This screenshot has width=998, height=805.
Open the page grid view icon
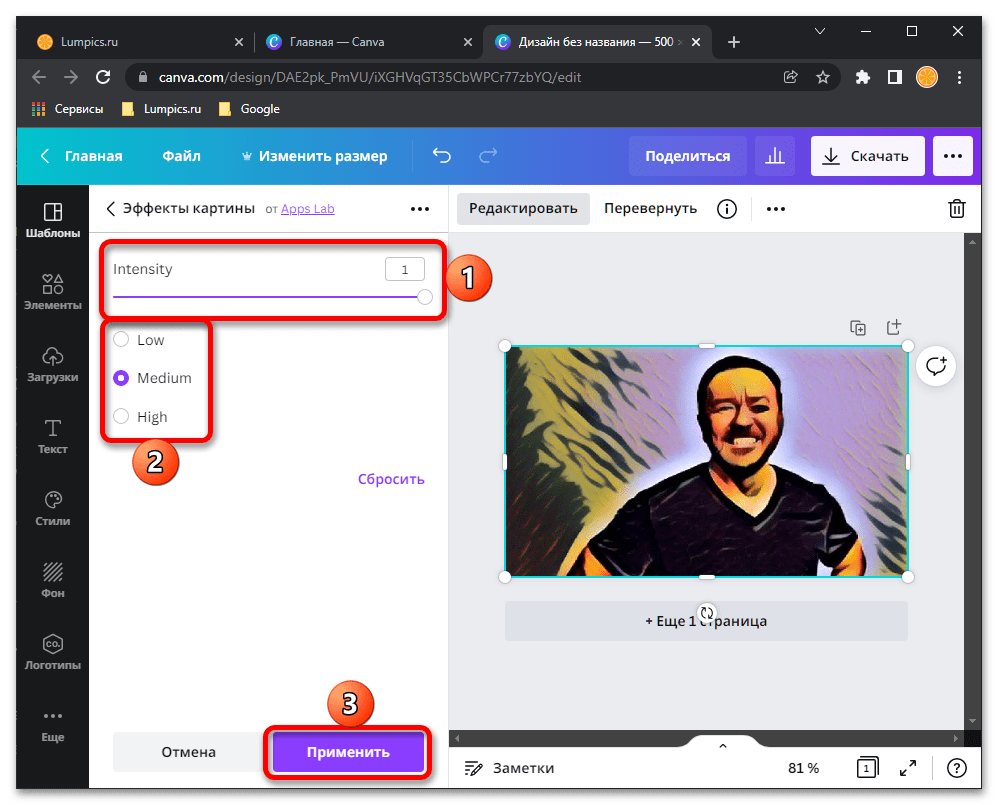(867, 768)
